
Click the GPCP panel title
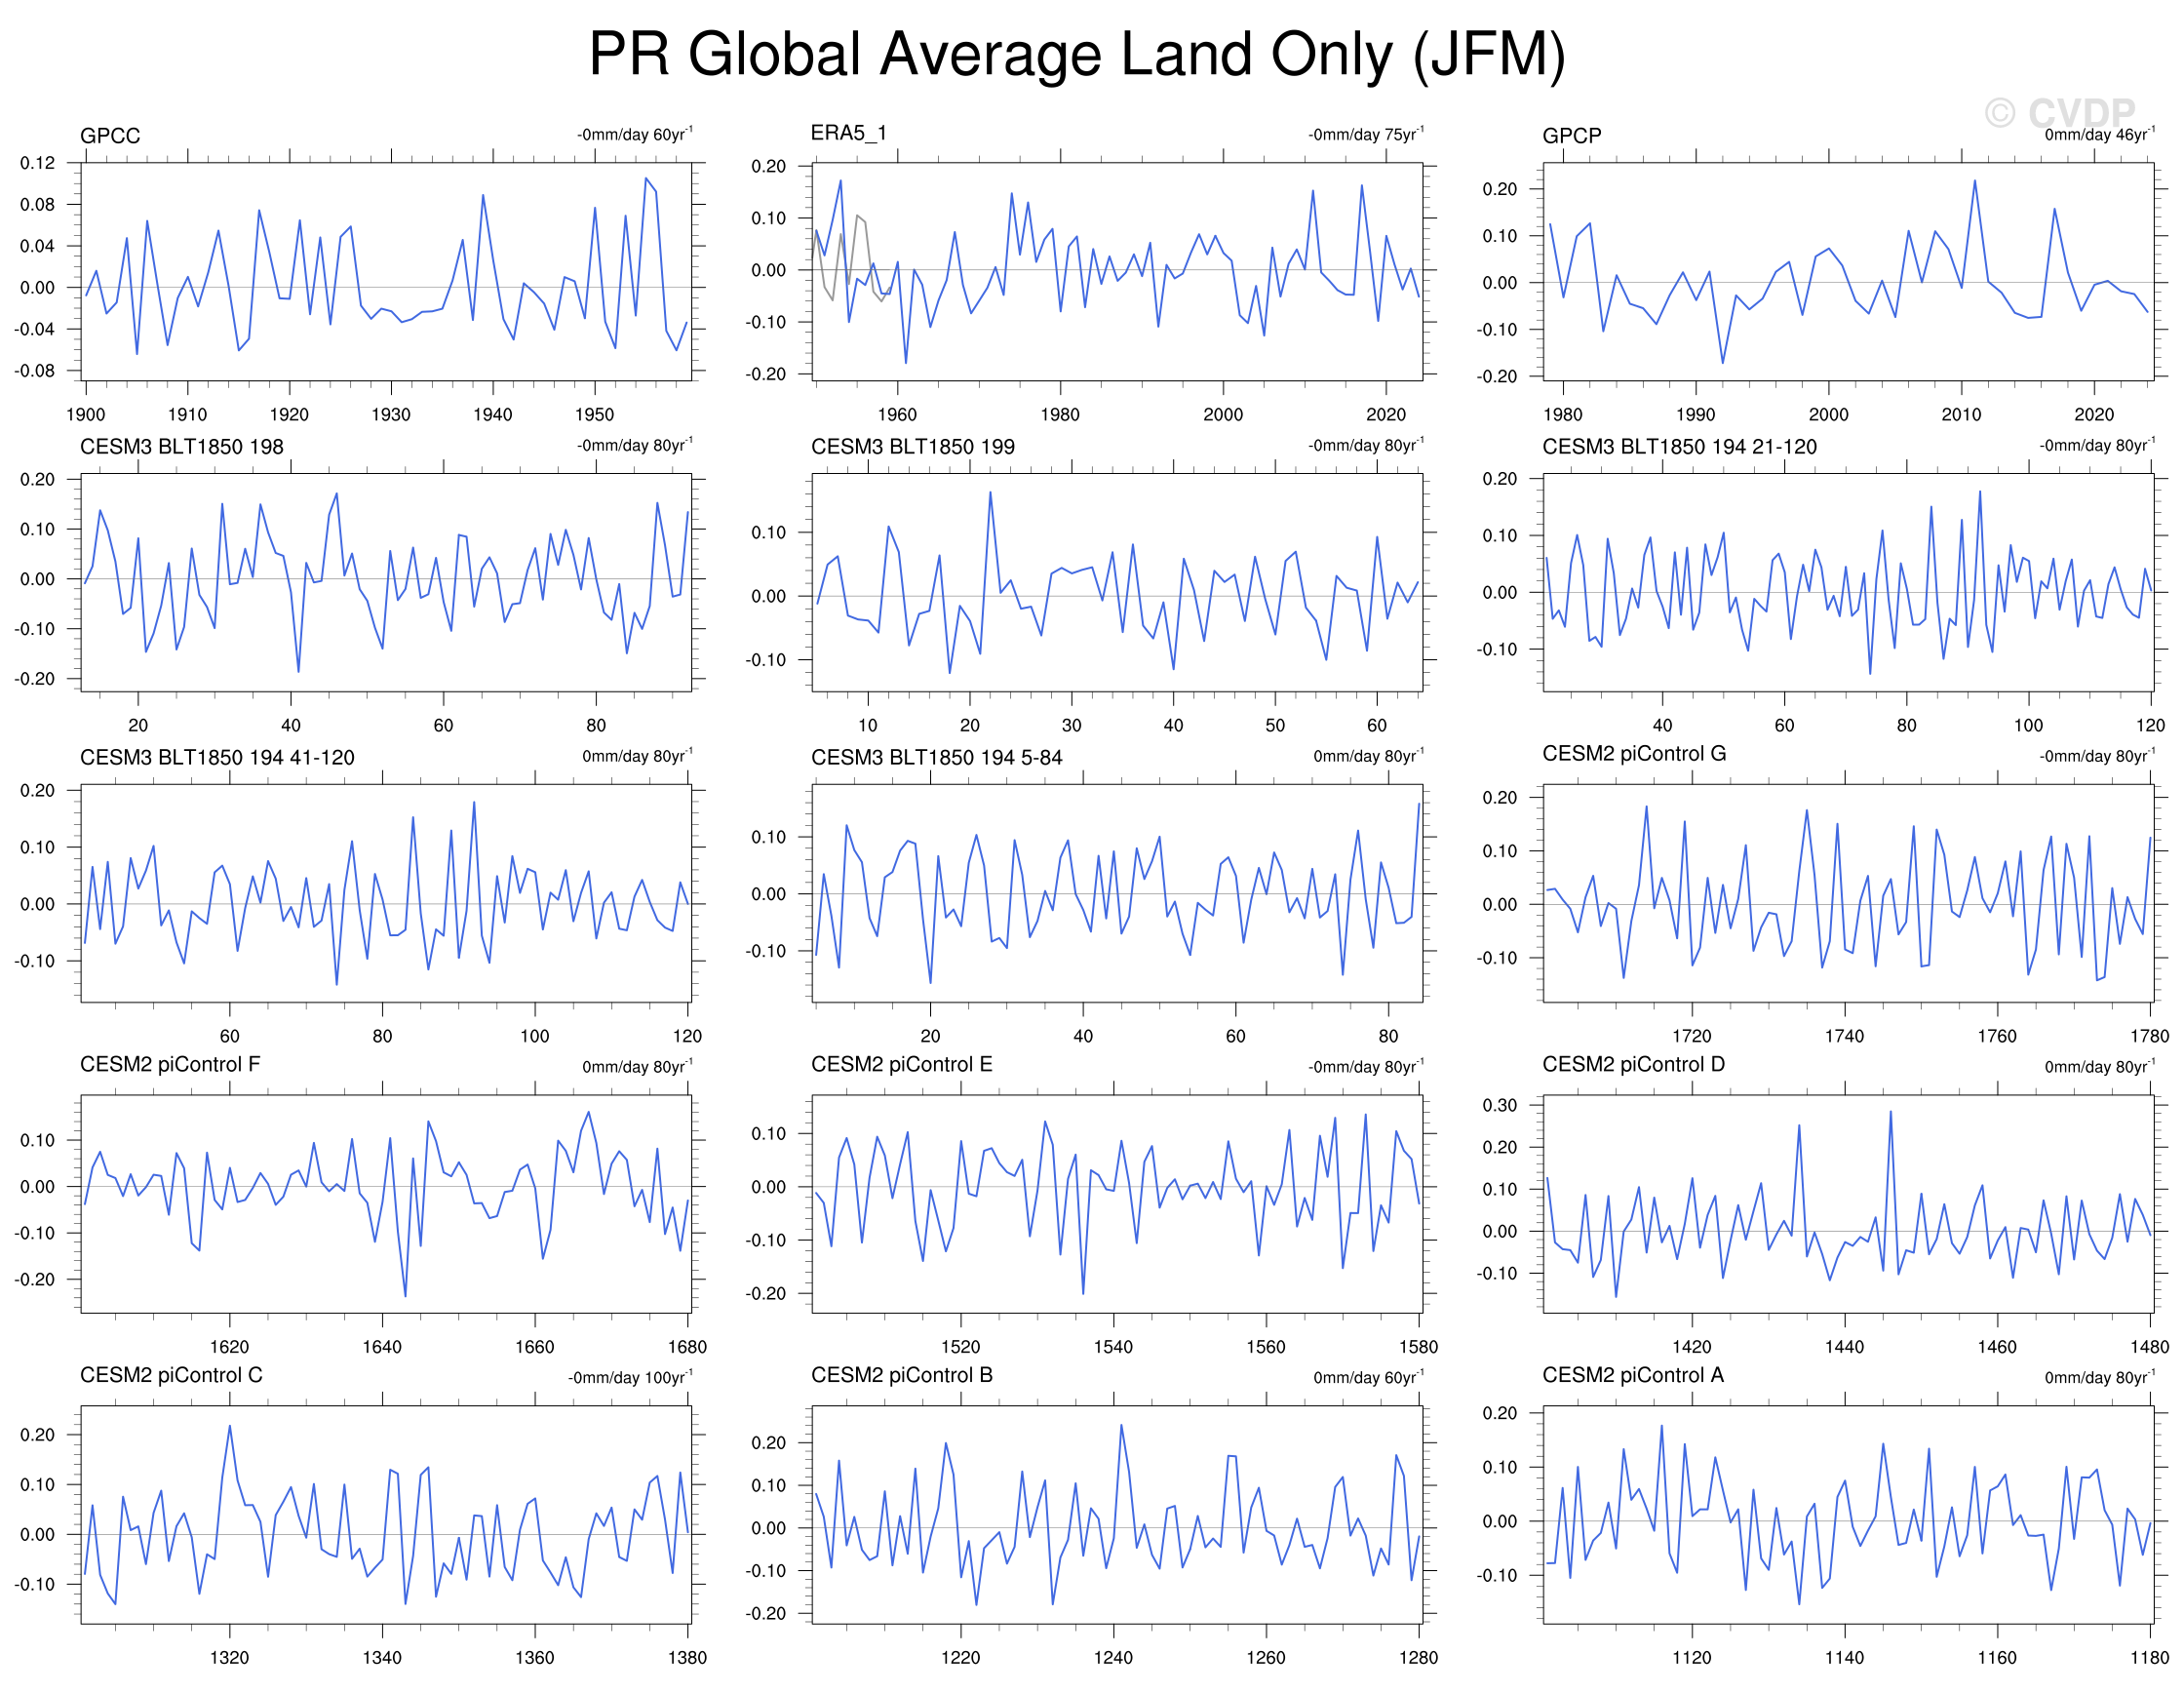[1571, 136]
